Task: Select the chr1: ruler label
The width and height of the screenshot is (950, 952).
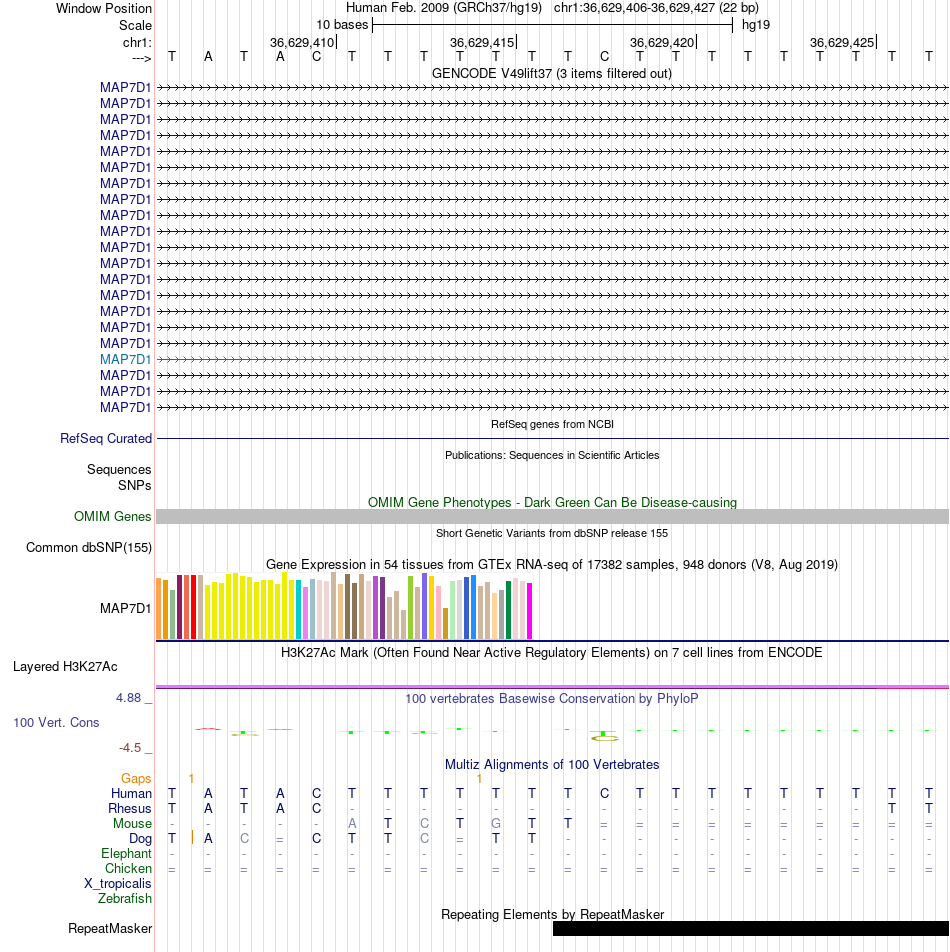Action: click(137, 42)
